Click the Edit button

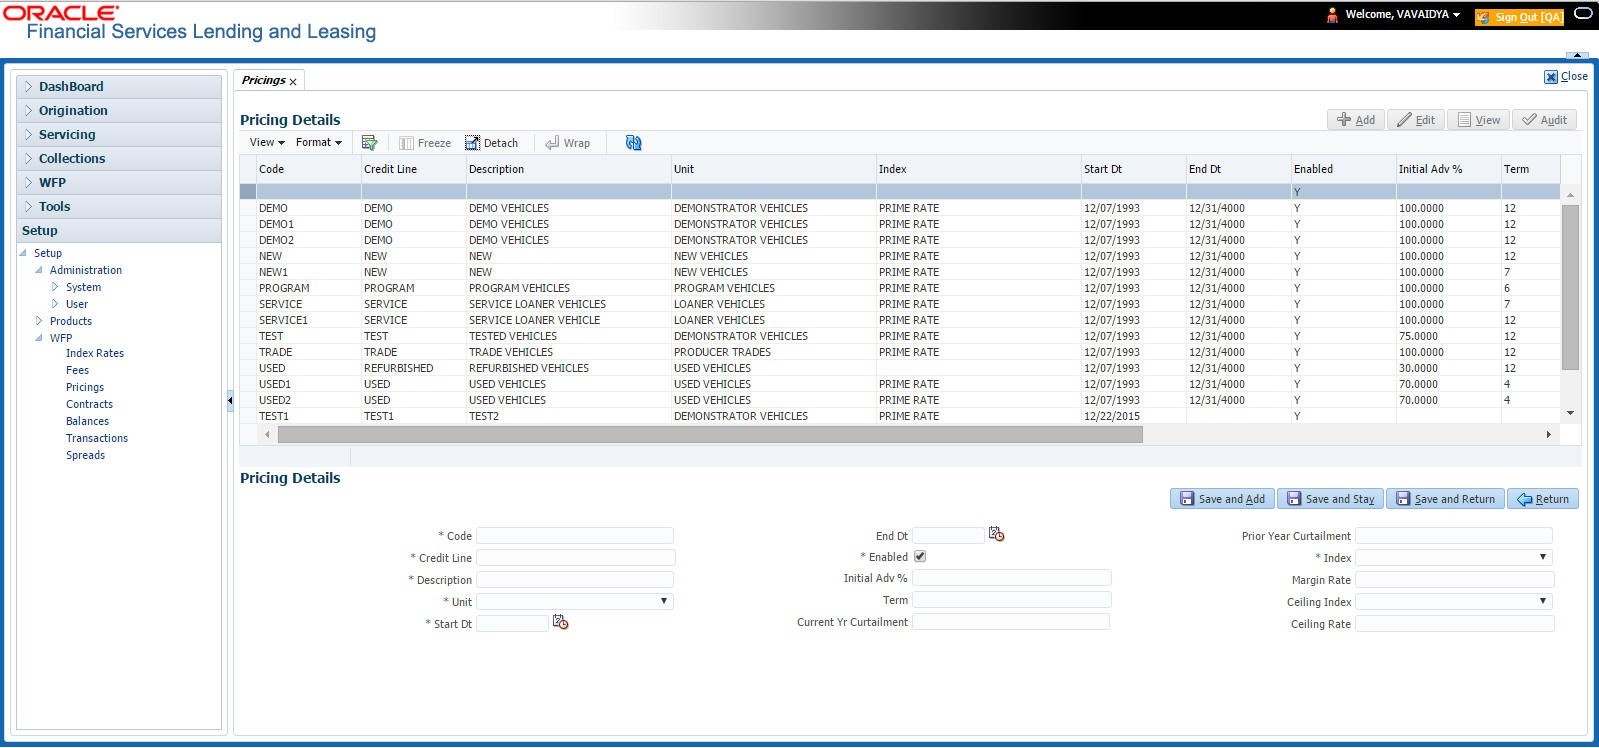pos(1416,120)
